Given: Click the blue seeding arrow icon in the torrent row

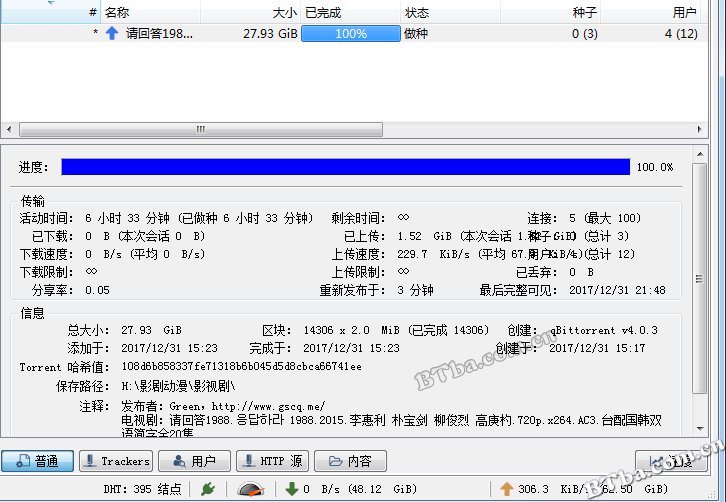Looking at the screenshot, I should click(x=112, y=33).
